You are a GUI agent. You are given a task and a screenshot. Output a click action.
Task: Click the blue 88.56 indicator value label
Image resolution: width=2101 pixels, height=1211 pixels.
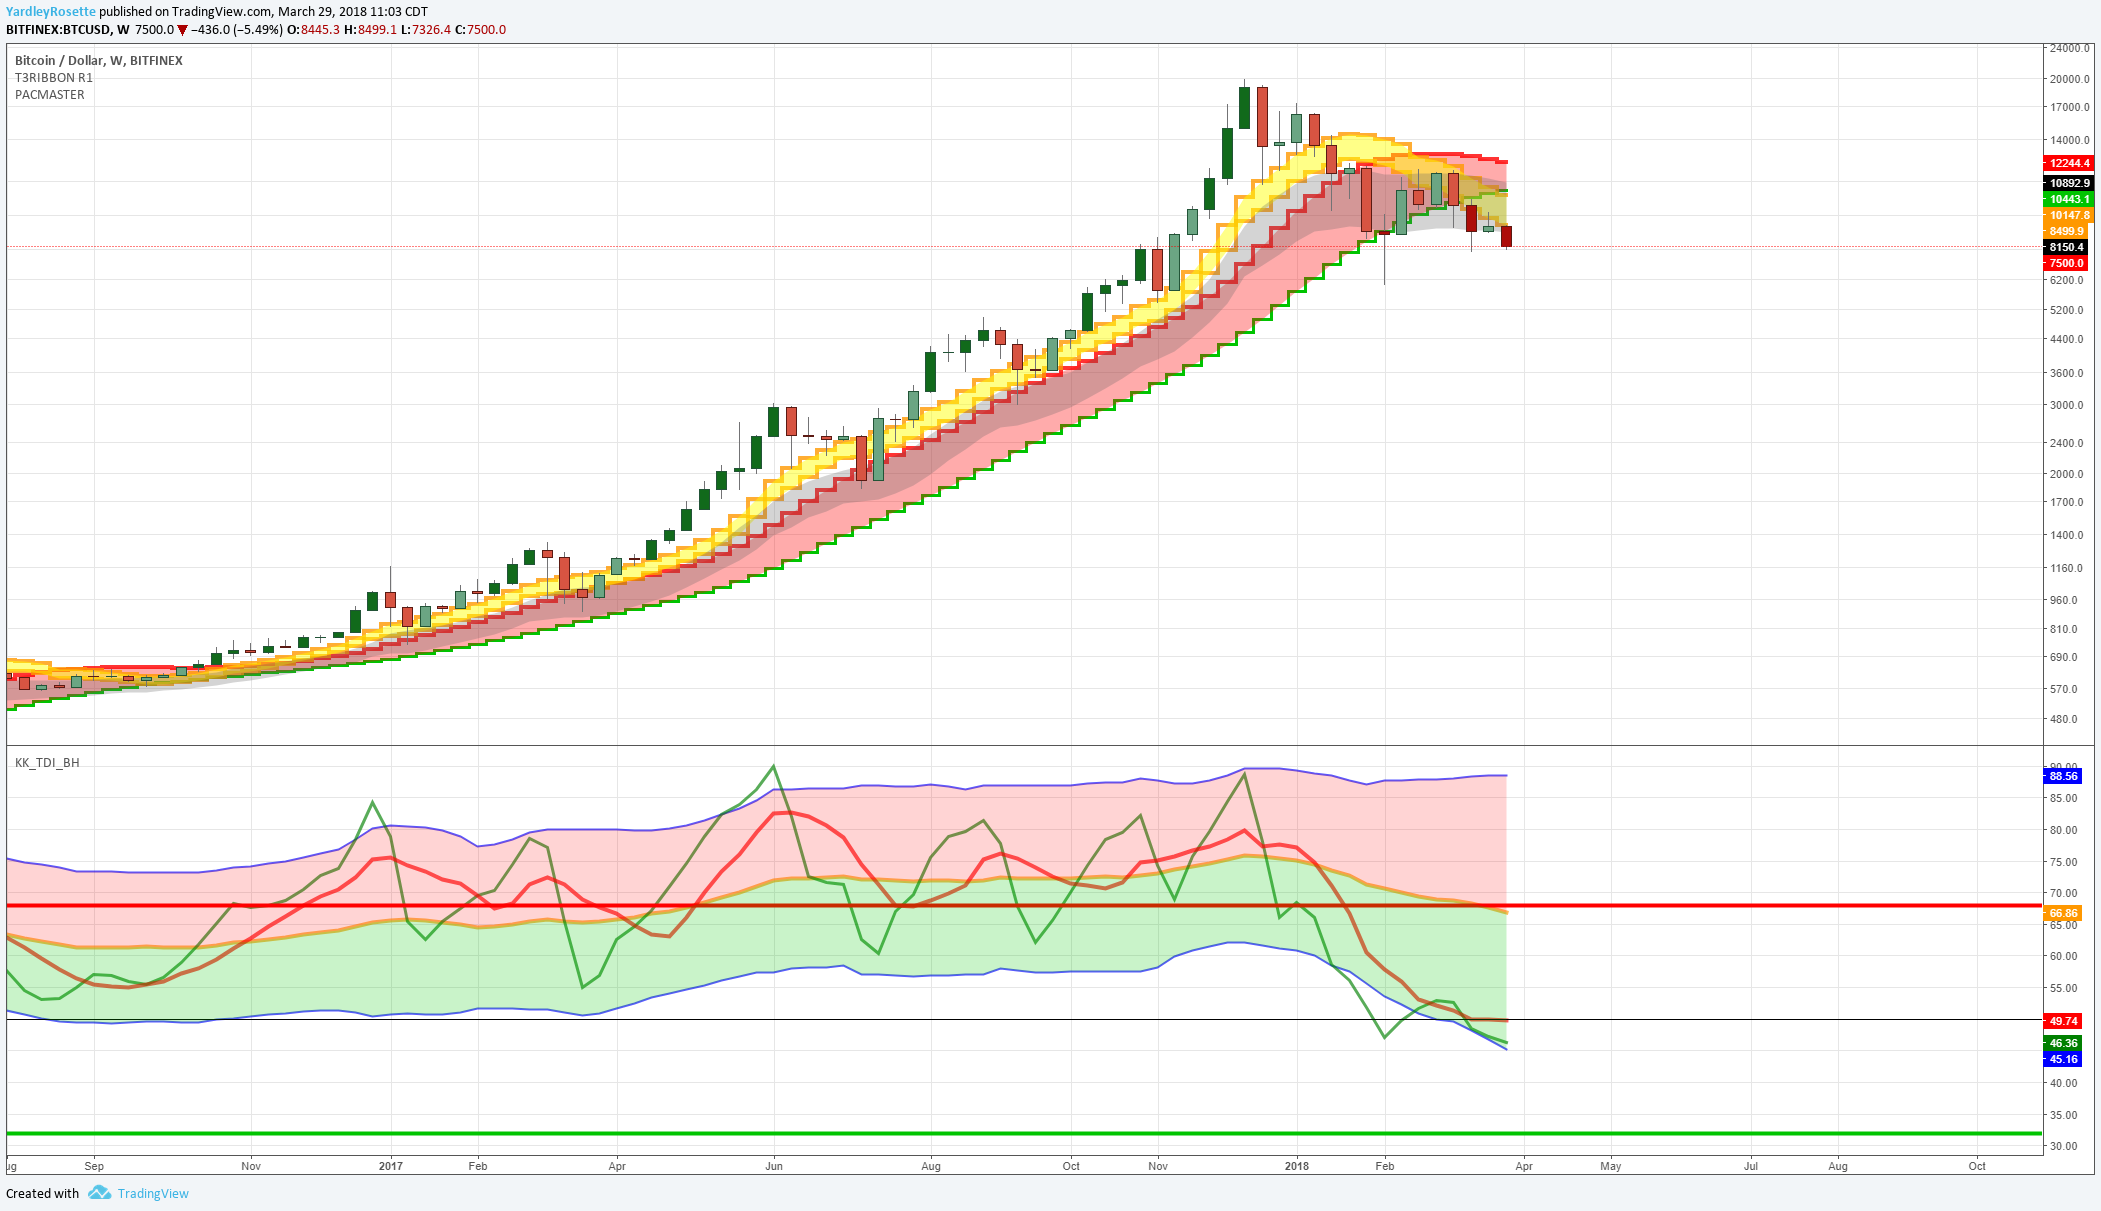click(x=2063, y=776)
